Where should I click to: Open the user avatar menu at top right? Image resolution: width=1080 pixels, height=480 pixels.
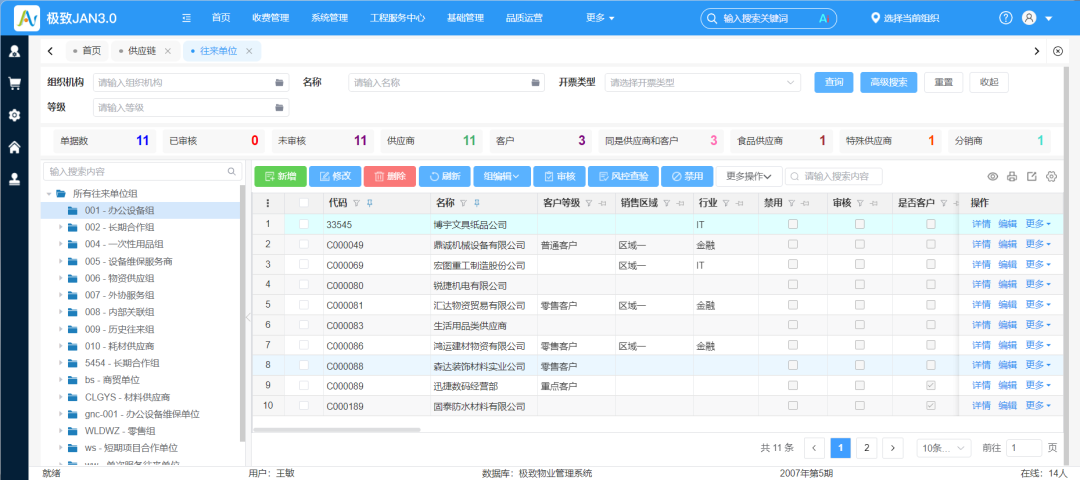pos(1029,18)
